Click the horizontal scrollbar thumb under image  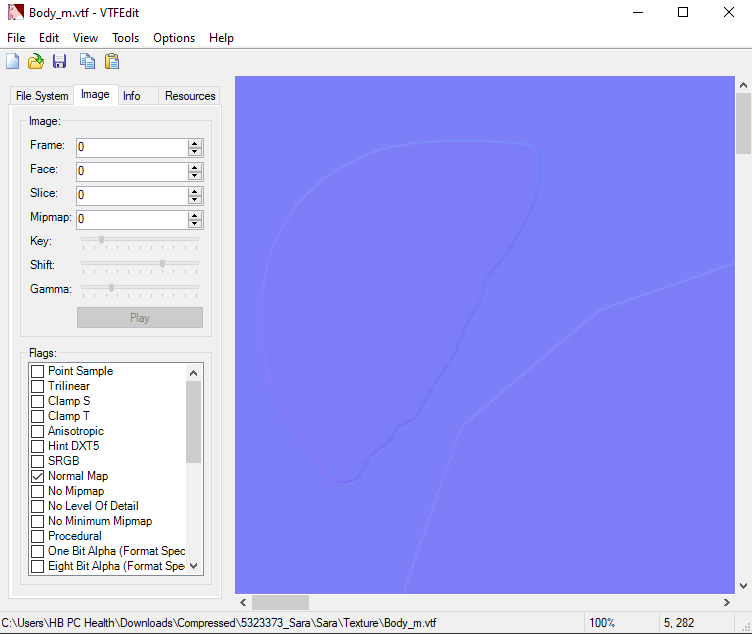pos(281,602)
